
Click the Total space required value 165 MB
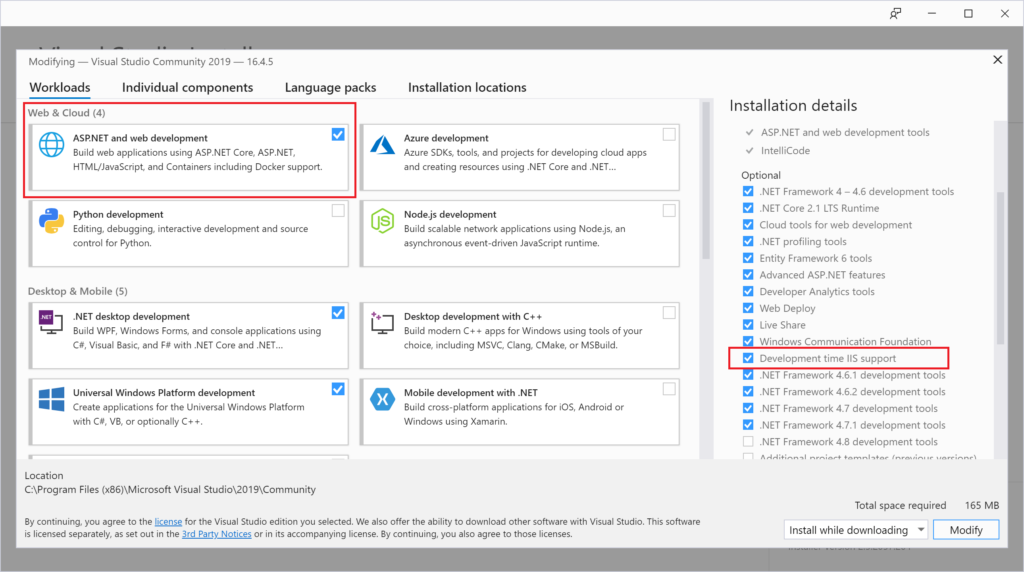click(x=982, y=505)
